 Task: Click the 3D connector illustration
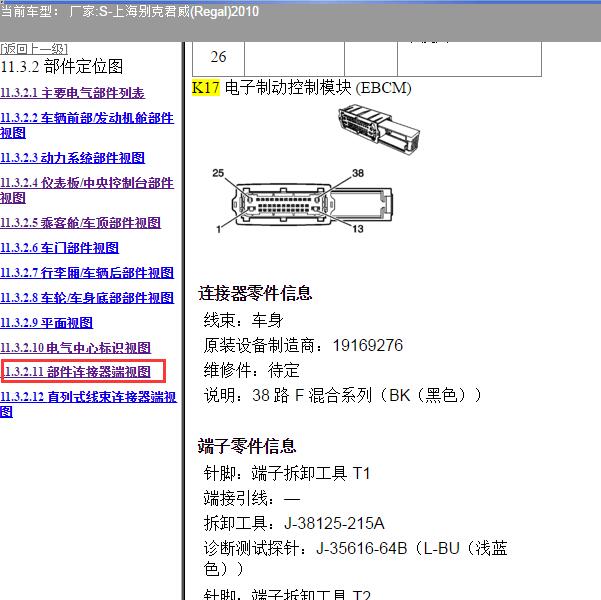[x=379, y=129]
